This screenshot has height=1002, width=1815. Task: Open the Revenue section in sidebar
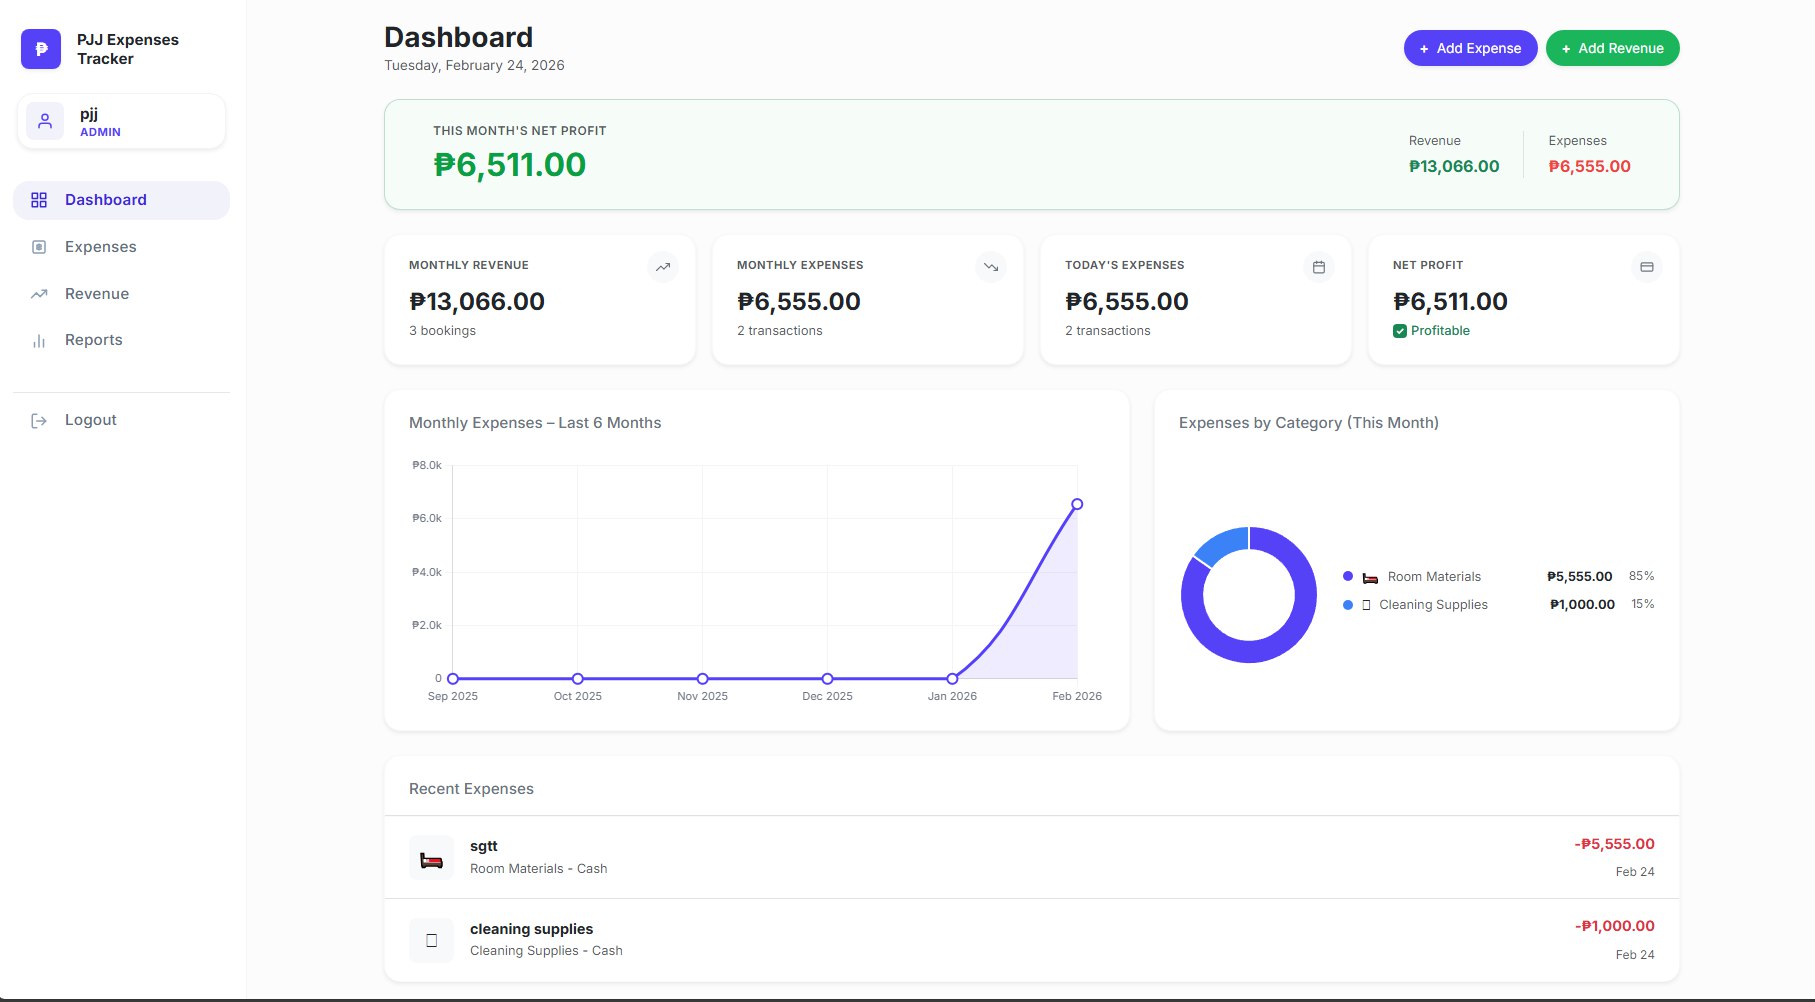96,294
